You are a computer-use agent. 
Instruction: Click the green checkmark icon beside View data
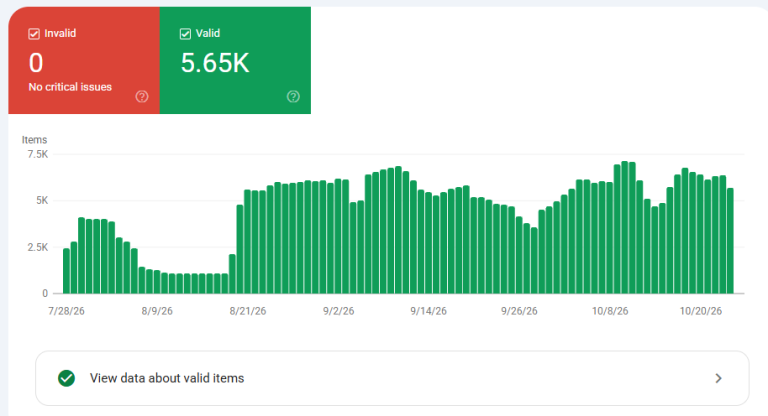67,378
